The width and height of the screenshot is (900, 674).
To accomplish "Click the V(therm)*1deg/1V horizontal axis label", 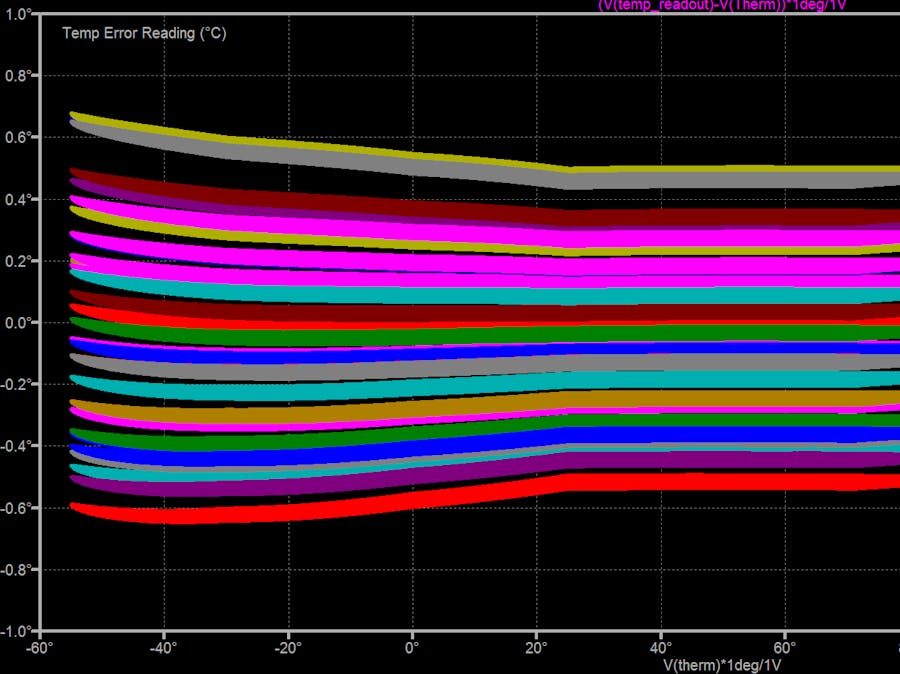I will pyautogui.click(x=722, y=663).
